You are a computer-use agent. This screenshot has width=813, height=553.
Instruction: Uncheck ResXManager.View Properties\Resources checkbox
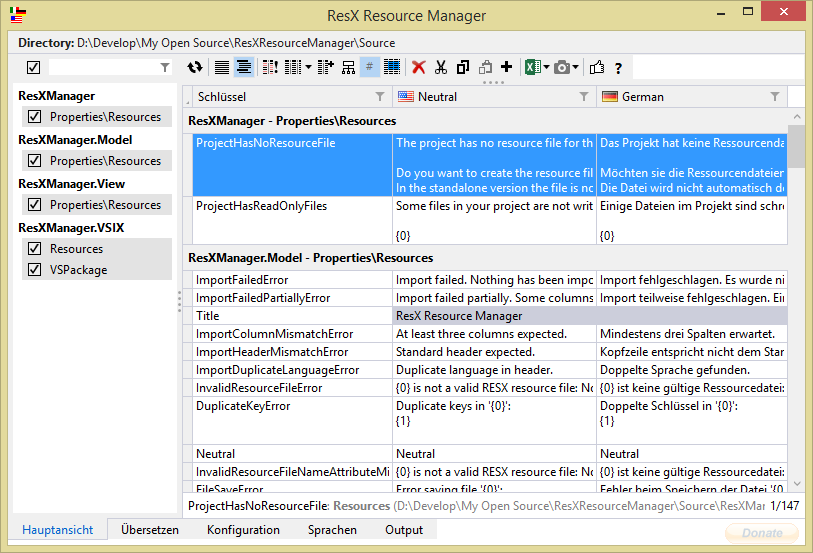click(35, 205)
